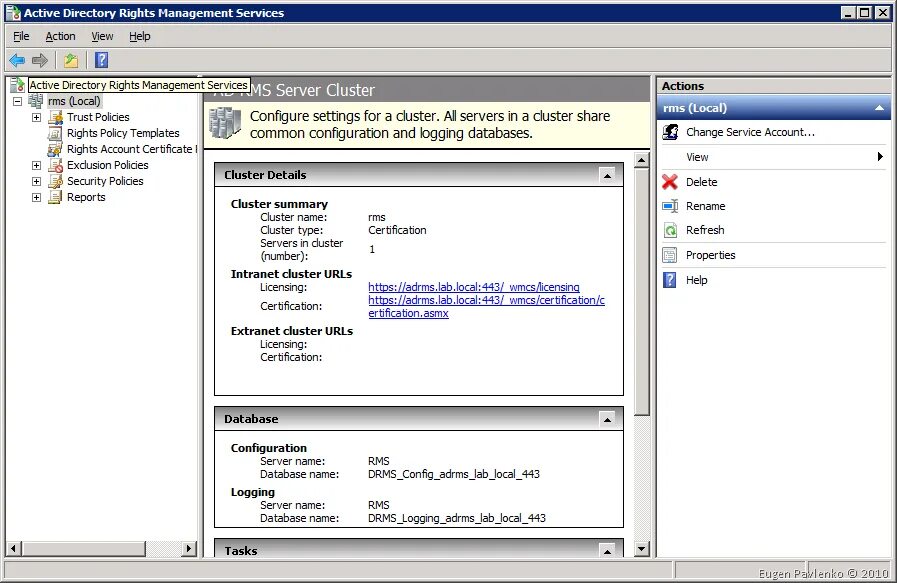Click the toolbar Help question-mark icon
This screenshot has width=897, height=583.
101,60
